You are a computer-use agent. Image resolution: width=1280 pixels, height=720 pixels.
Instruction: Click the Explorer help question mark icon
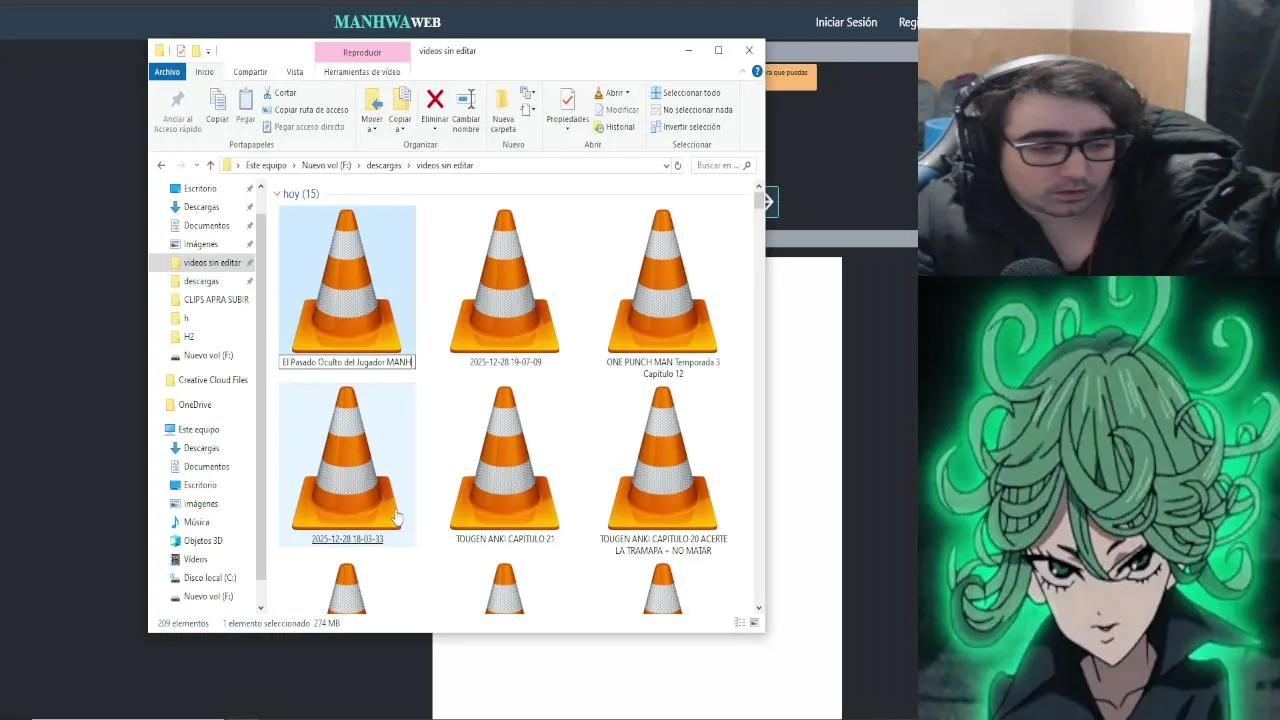coord(757,72)
